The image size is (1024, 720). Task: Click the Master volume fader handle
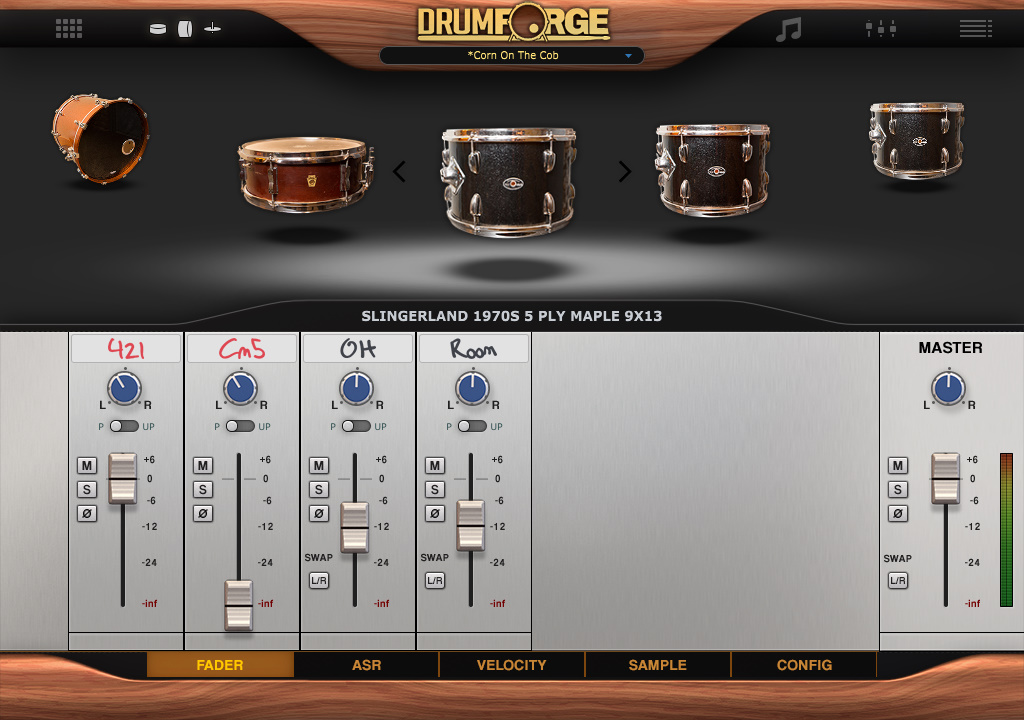click(x=945, y=479)
